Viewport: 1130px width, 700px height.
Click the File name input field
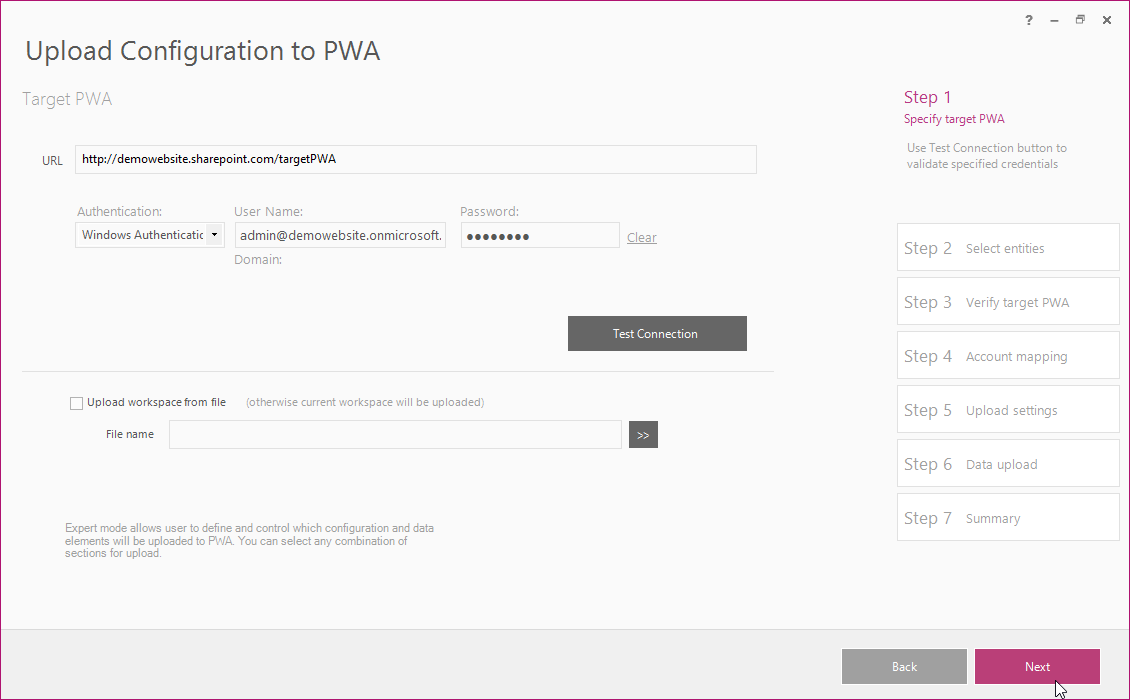[x=395, y=435]
